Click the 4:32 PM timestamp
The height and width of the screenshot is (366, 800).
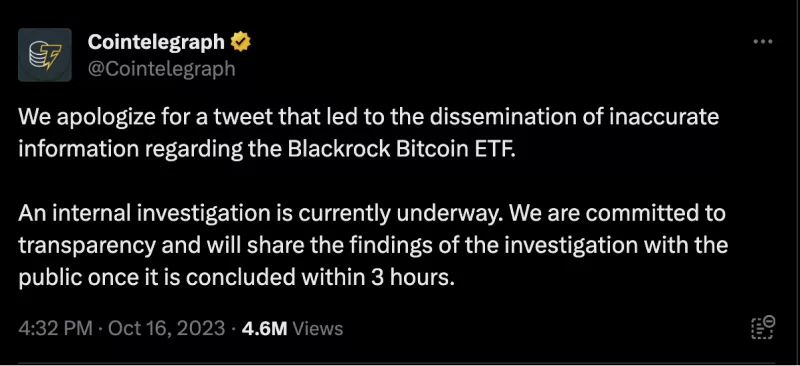click(x=56, y=328)
